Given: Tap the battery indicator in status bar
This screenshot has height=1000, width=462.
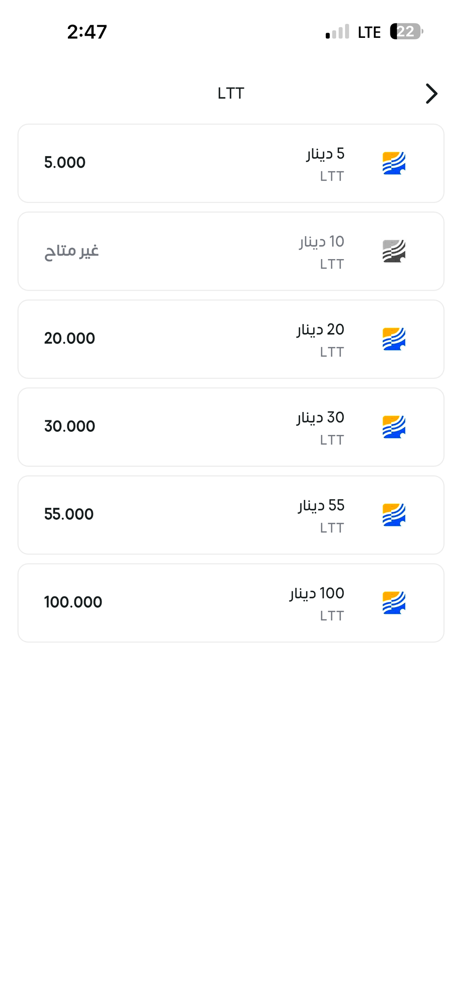Looking at the screenshot, I should [x=406, y=31].
